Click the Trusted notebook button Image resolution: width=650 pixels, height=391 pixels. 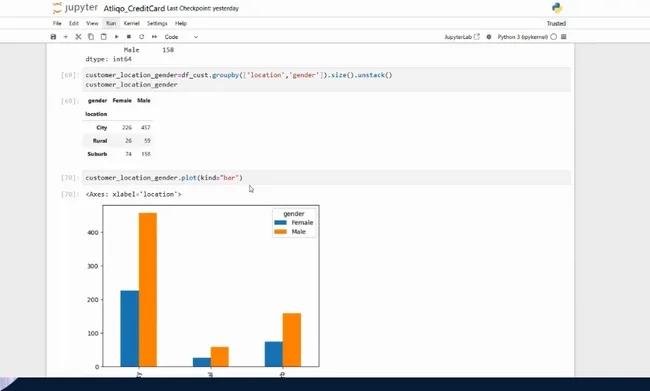[x=556, y=23]
